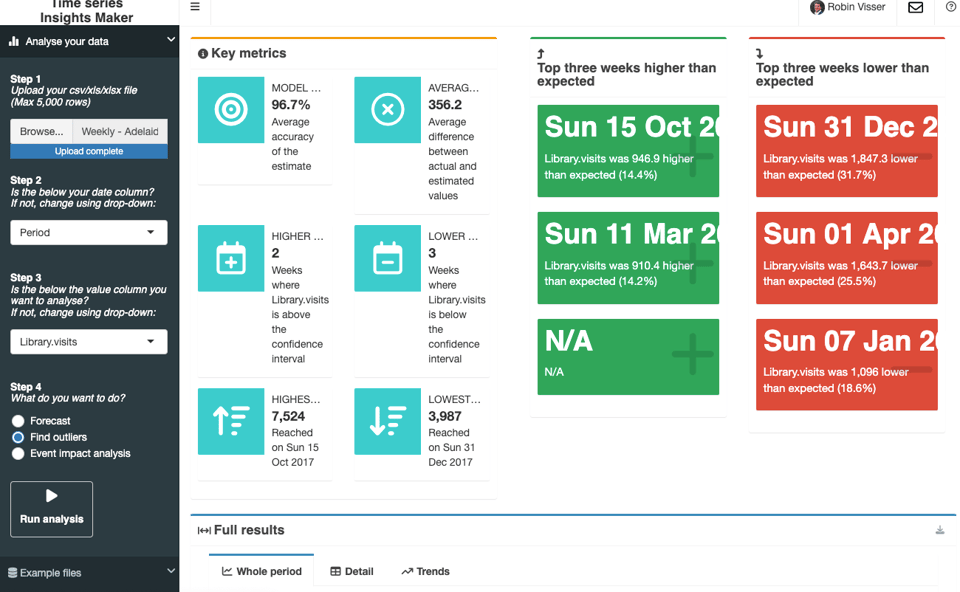Open the mail envelope icon
960x592 pixels.
point(915,8)
